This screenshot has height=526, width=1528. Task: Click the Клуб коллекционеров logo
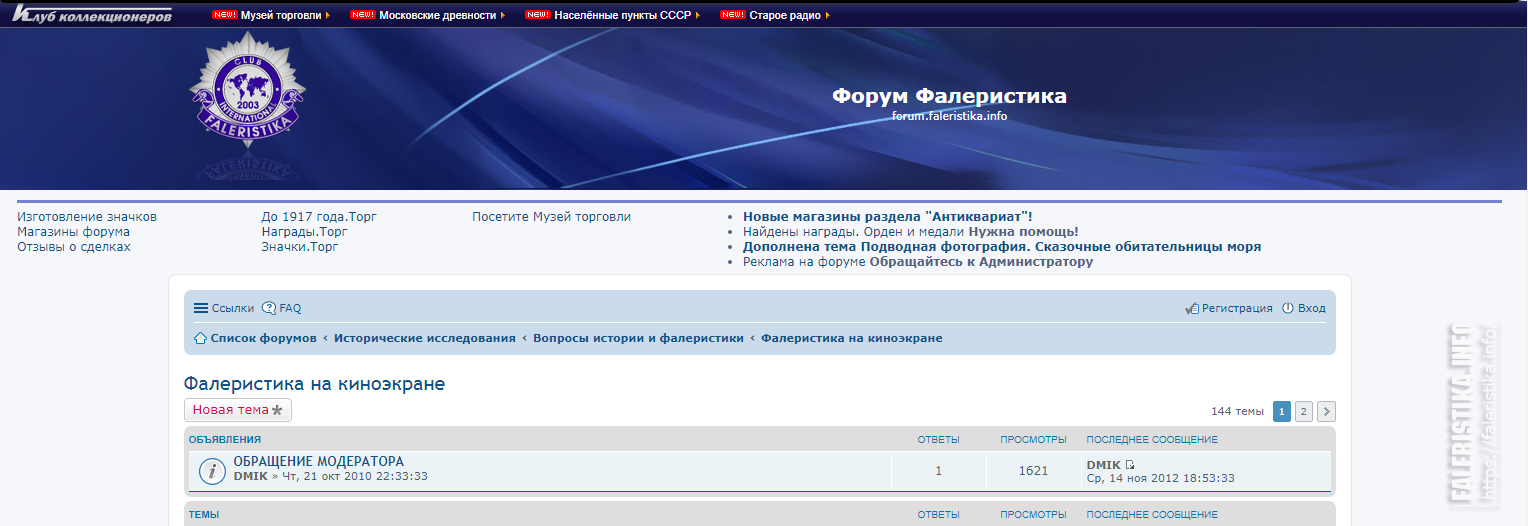92,15
